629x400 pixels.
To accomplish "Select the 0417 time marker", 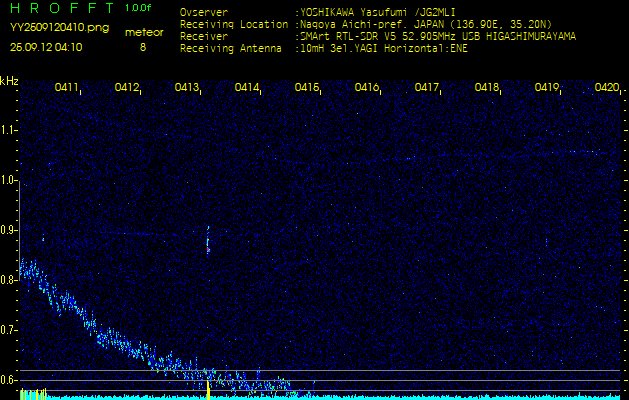I will [x=427, y=88].
